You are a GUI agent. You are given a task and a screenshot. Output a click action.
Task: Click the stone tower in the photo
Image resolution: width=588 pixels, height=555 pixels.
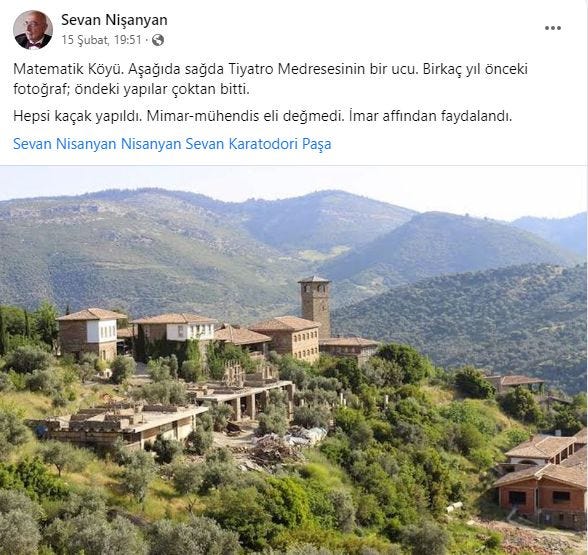point(315,306)
